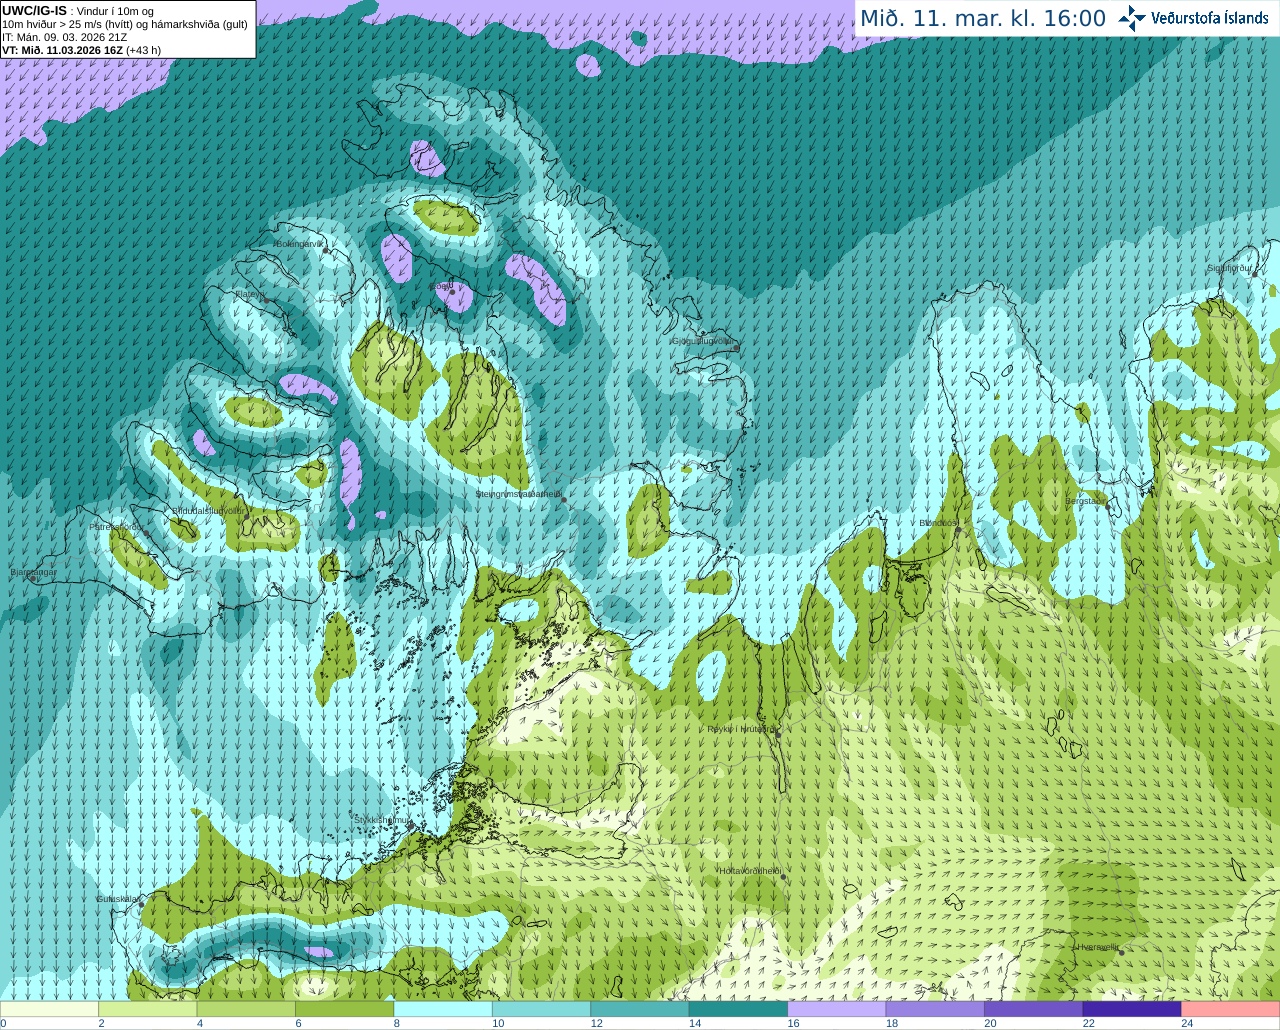Click the Veðurstofa Íslands logo
Image resolution: width=1280 pixels, height=1030 pixels.
pyautogui.click(x=1193, y=18)
